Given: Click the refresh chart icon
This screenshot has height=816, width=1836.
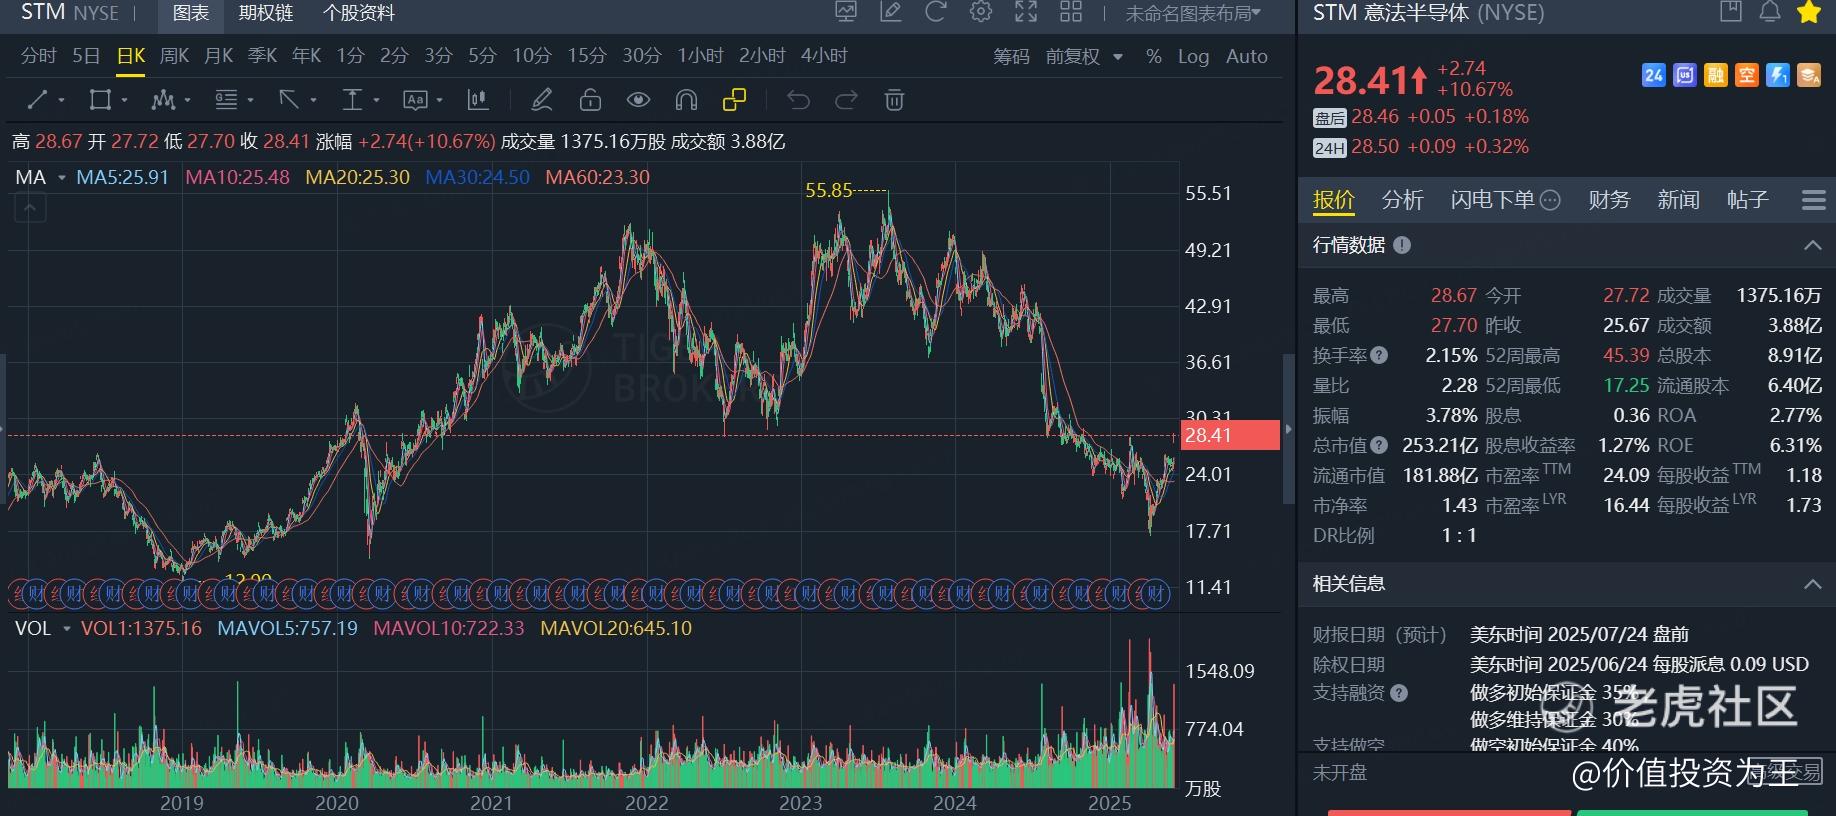Looking at the screenshot, I should tap(935, 12).
